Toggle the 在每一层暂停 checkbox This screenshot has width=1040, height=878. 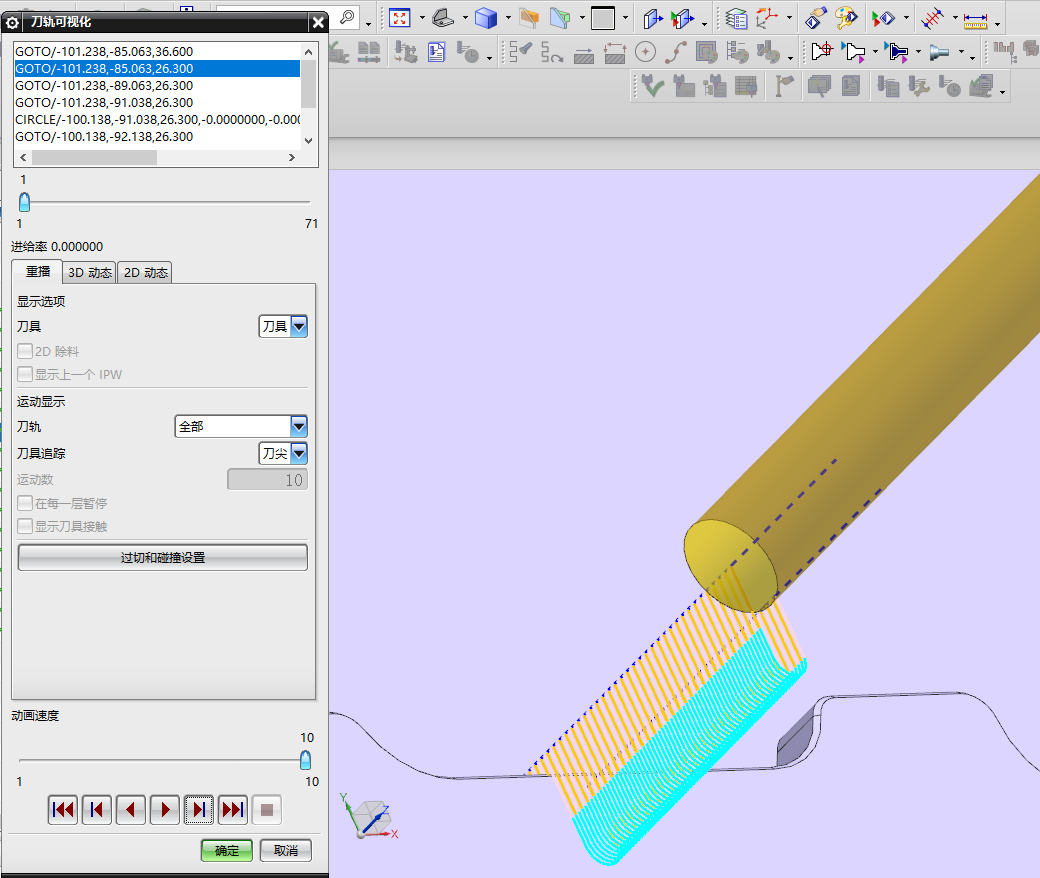click(25, 503)
